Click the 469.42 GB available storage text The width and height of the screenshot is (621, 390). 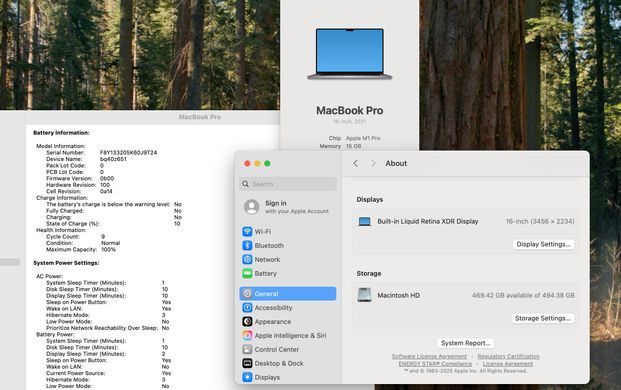(523, 295)
